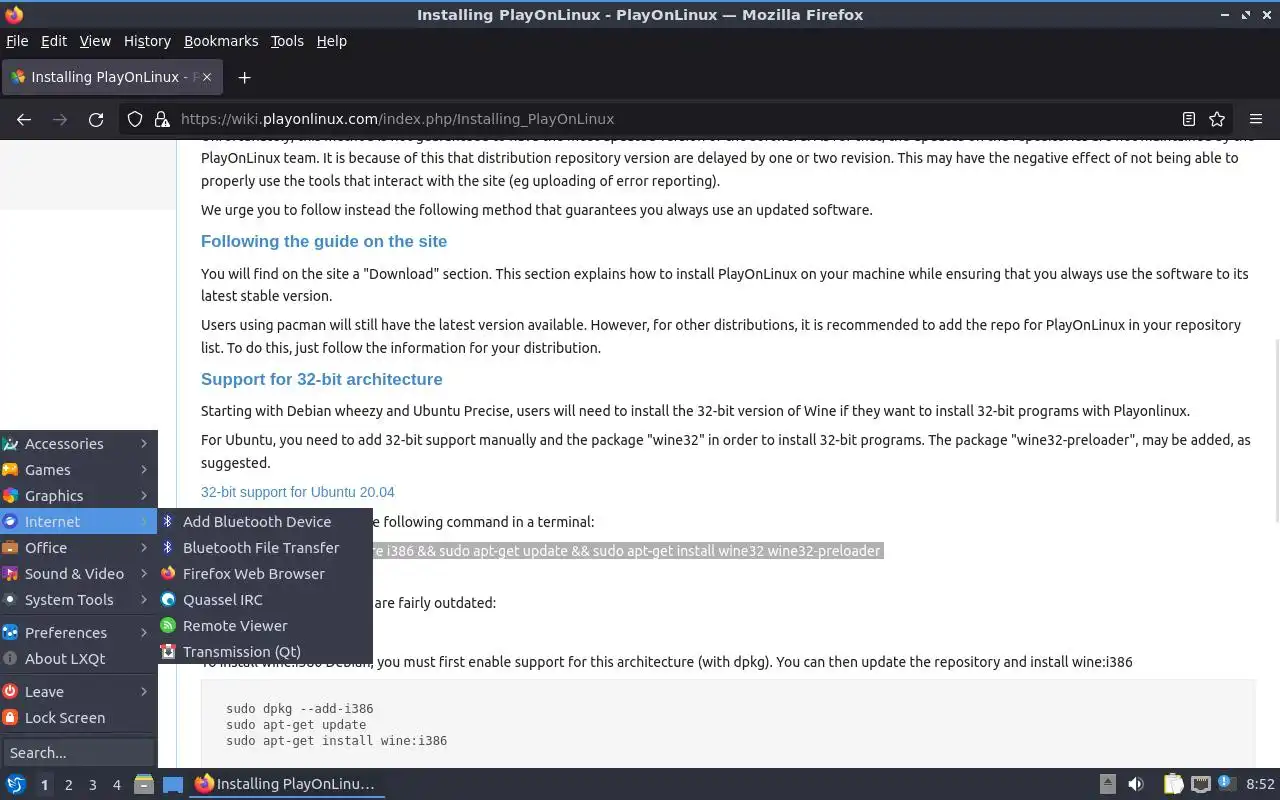
Task: Click the Installing PlayOnLinux taskbar window button
Action: tap(287, 784)
